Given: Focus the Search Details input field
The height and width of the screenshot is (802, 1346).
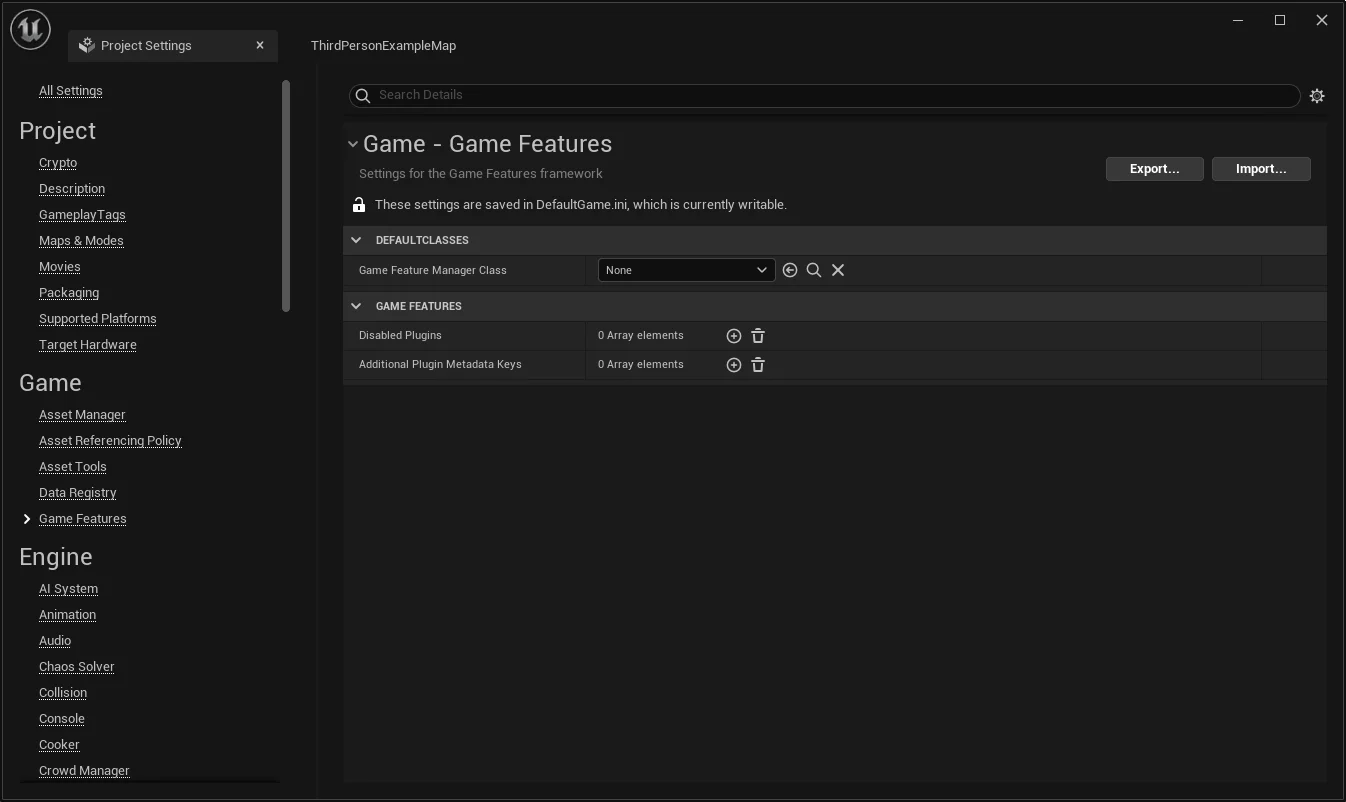Looking at the screenshot, I should [830, 95].
